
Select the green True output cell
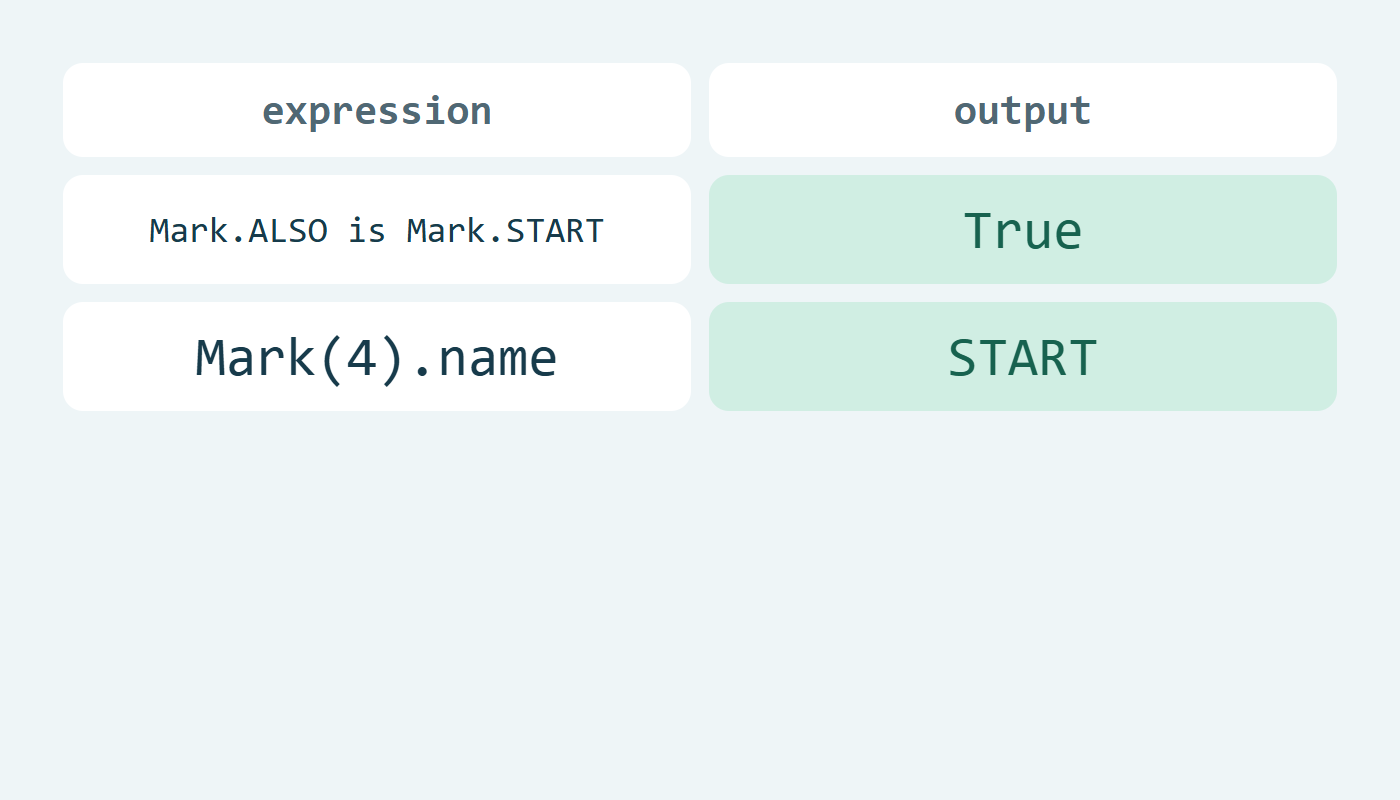tap(1023, 230)
